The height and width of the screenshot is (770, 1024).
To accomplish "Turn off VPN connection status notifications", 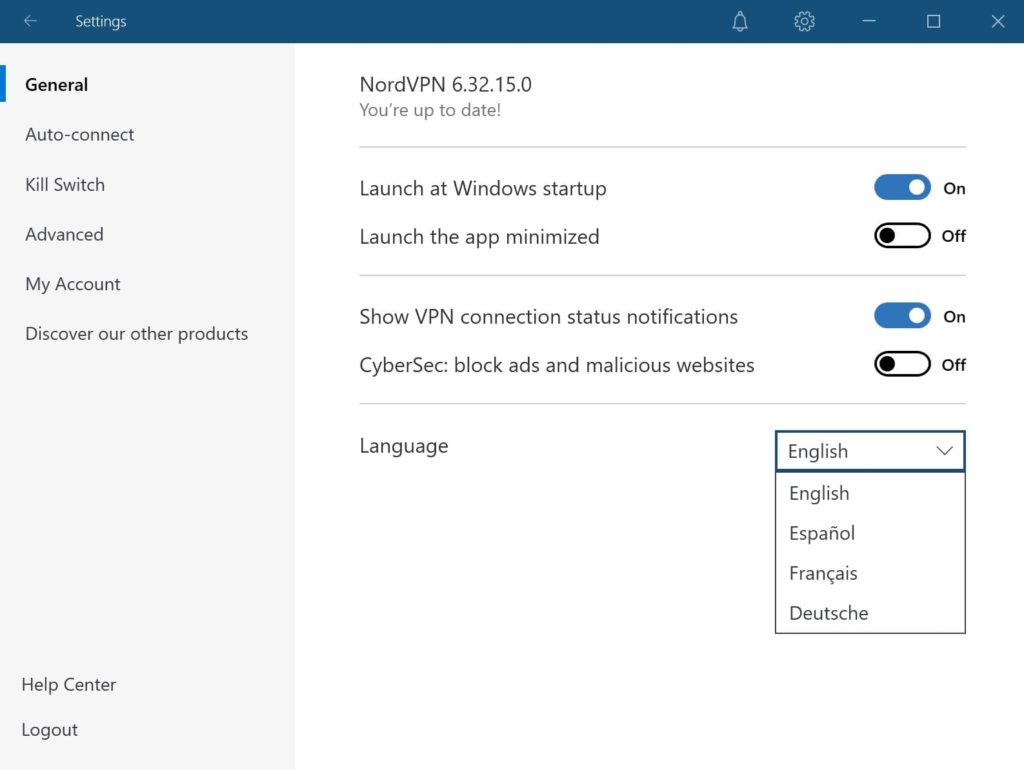I will [902, 316].
